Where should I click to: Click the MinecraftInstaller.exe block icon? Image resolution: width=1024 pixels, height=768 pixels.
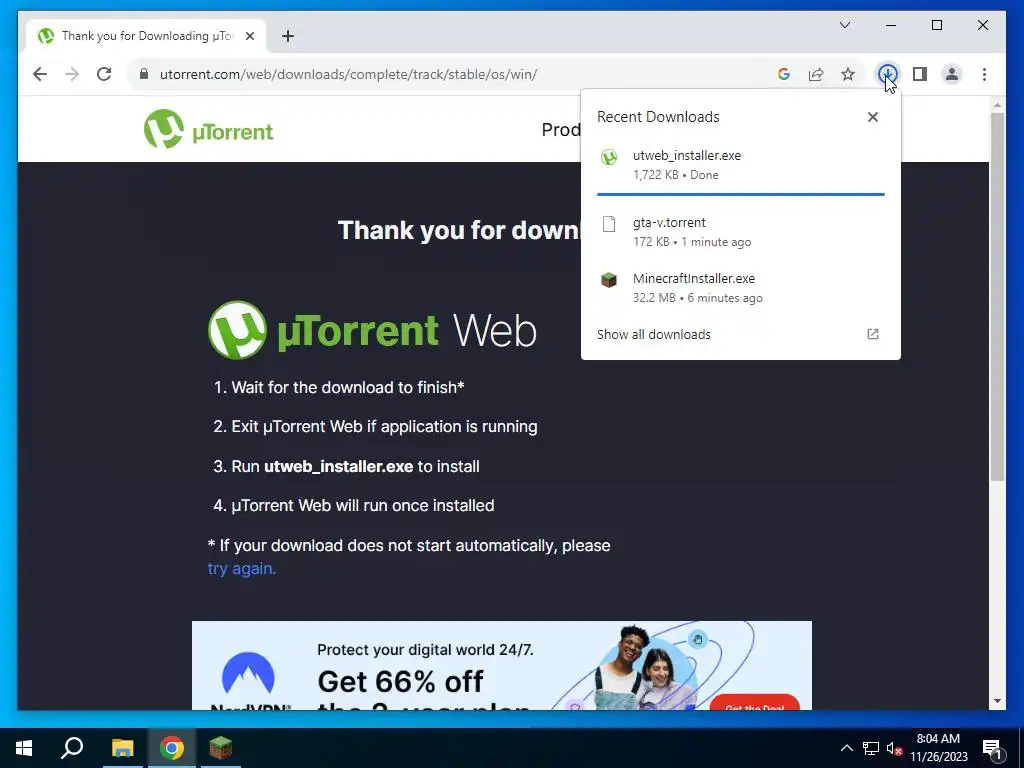pyautogui.click(x=609, y=280)
